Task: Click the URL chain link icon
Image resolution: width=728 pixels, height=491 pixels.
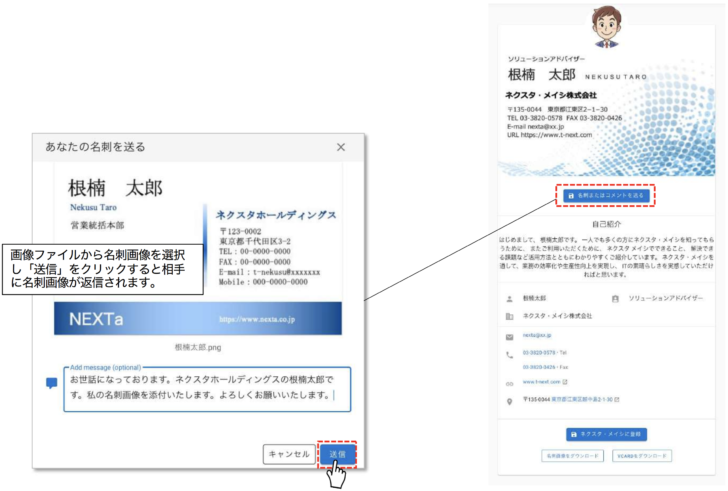Action: coord(509,384)
